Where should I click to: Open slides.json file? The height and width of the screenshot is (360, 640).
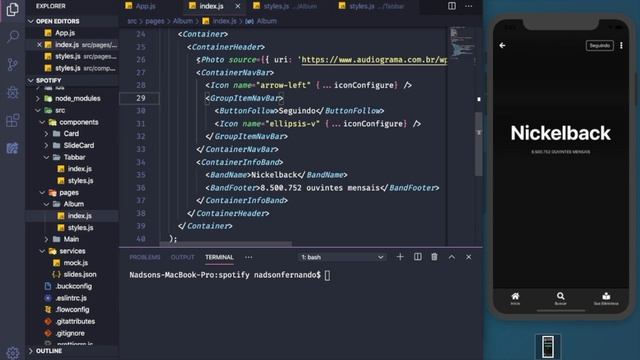[80, 274]
